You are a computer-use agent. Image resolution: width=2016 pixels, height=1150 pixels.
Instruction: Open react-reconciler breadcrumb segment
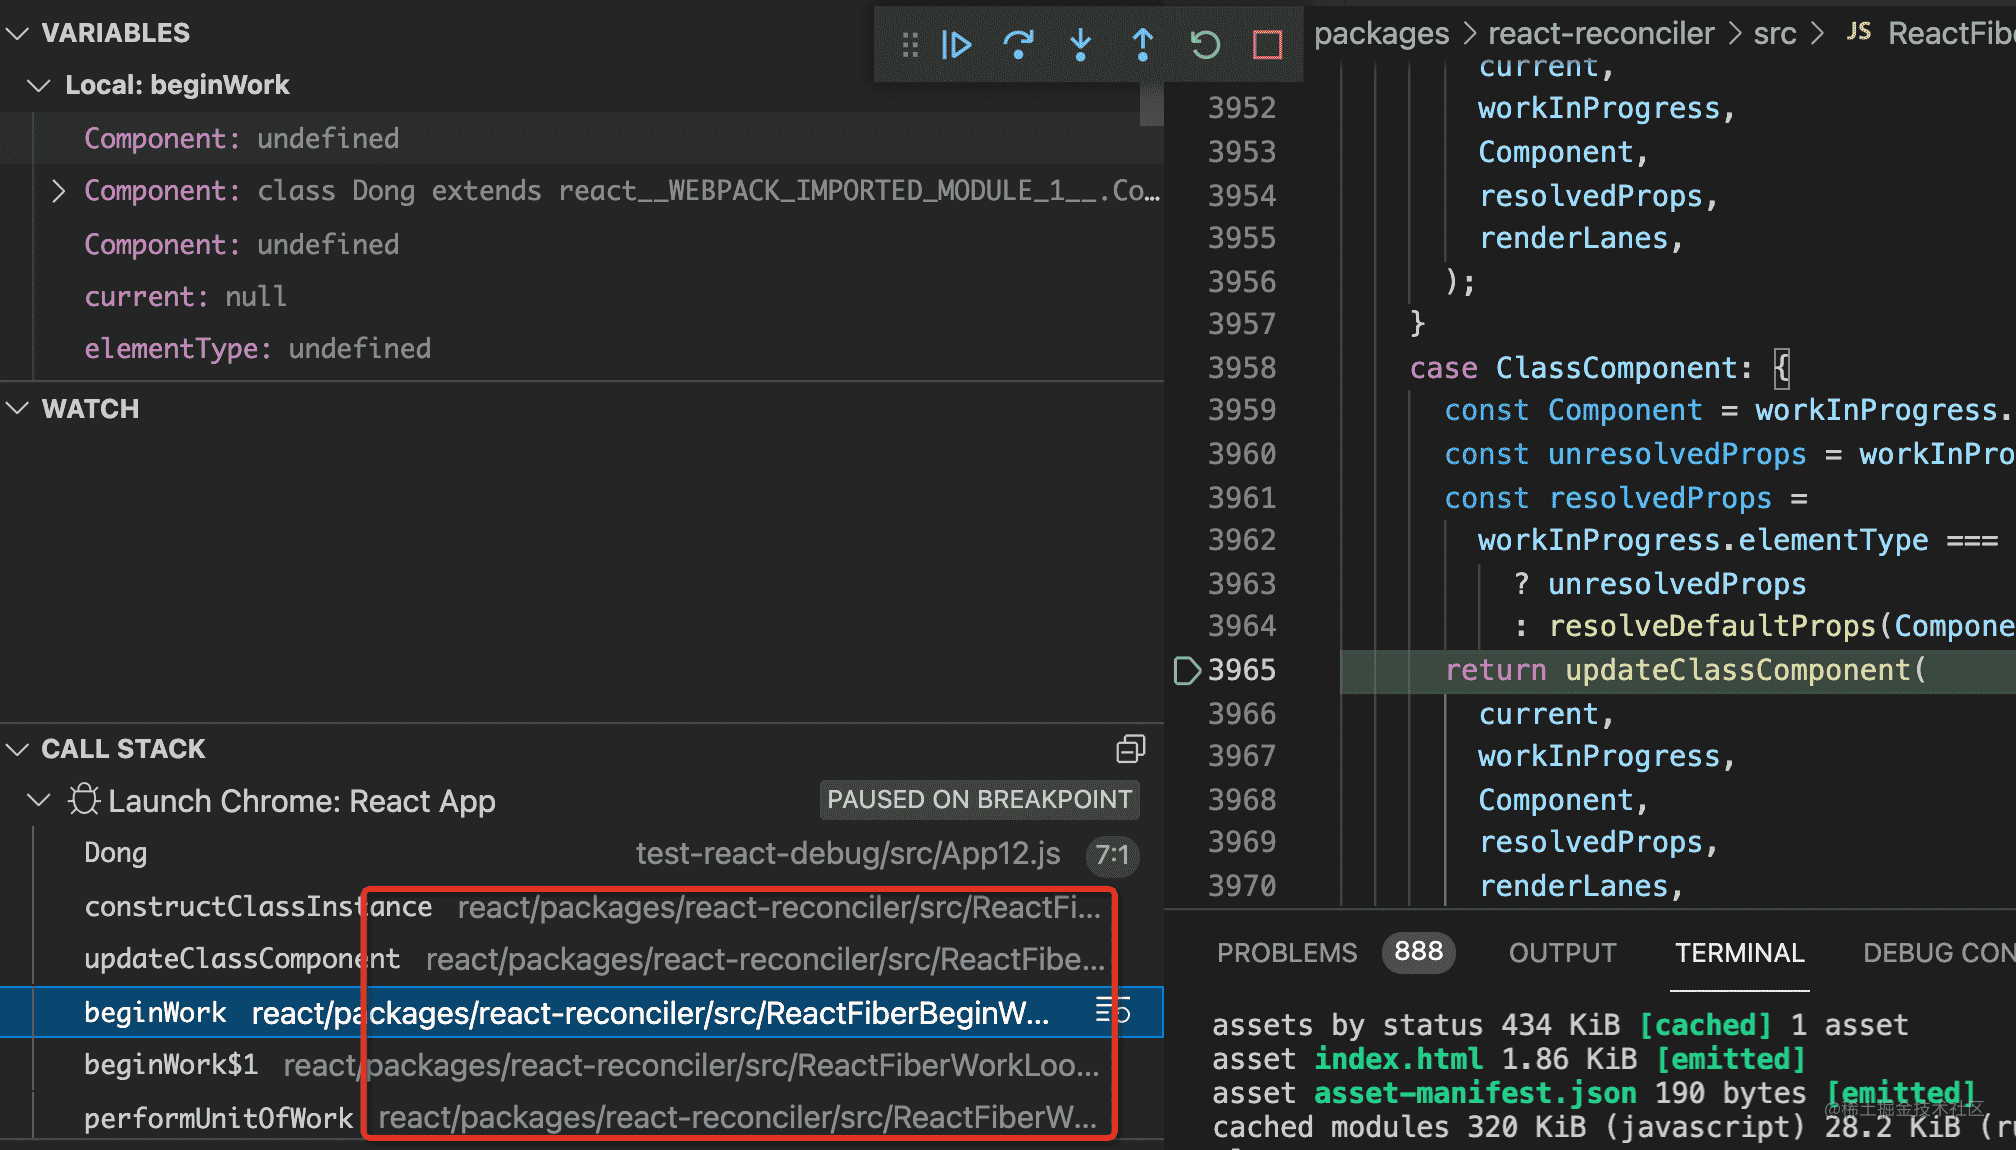pyautogui.click(x=1600, y=33)
